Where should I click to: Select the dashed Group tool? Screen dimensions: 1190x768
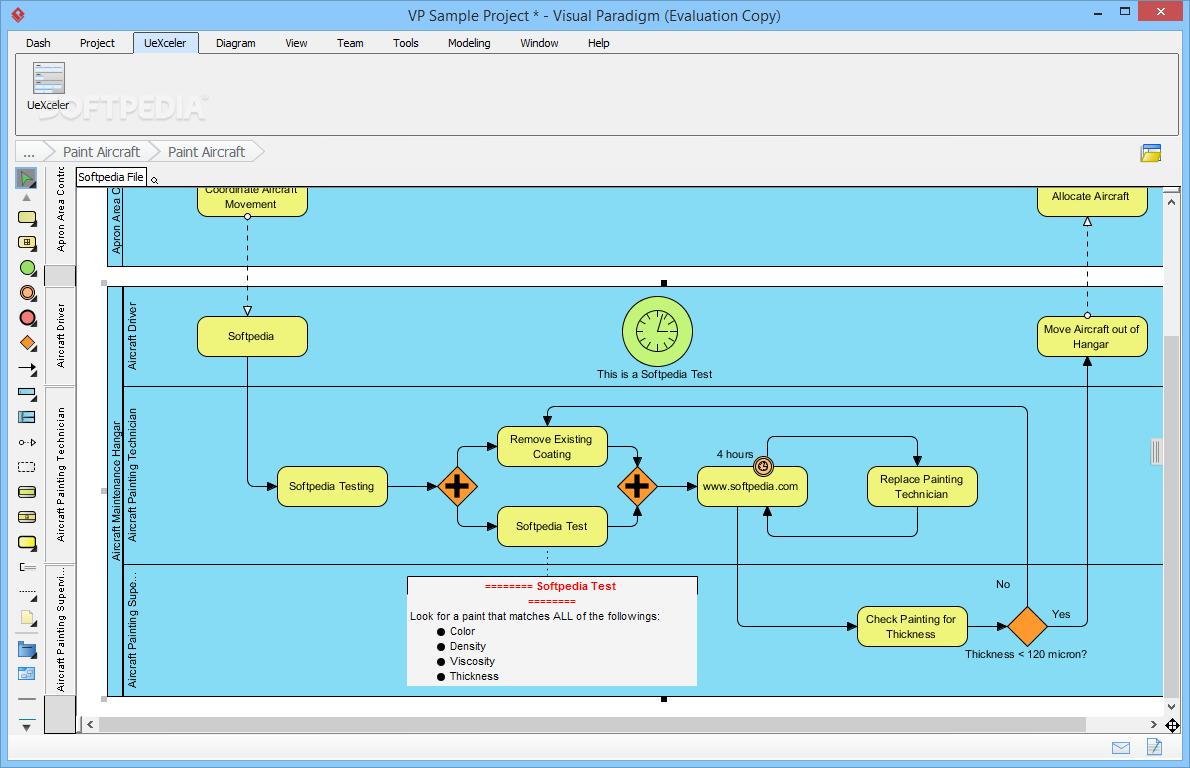click(27, 467)
